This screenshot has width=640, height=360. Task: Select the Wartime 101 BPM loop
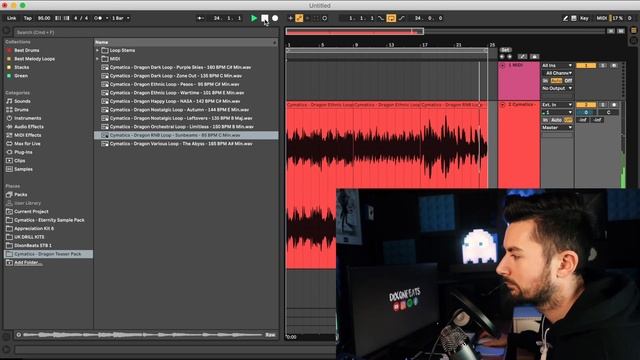(x=177, y=93)
